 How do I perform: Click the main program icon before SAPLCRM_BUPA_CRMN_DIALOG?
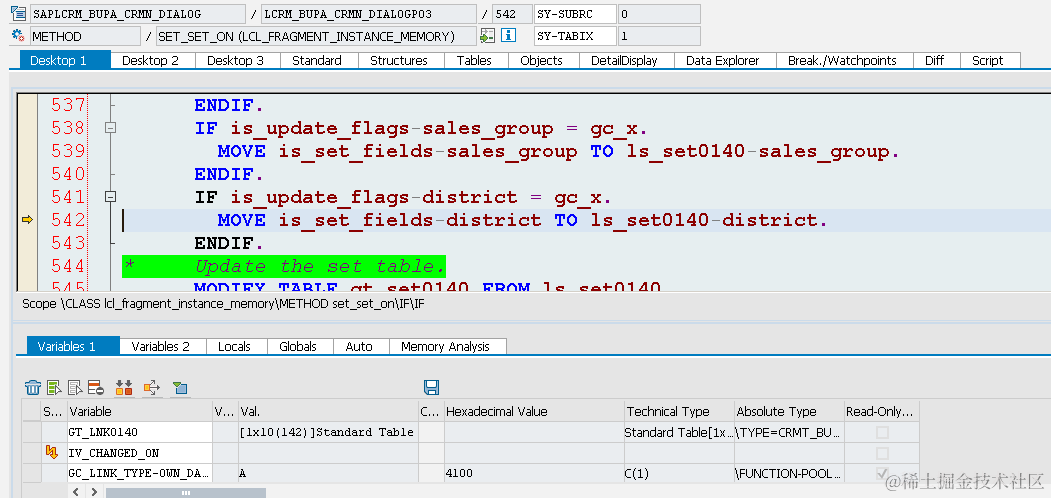(x=18, y=14)
